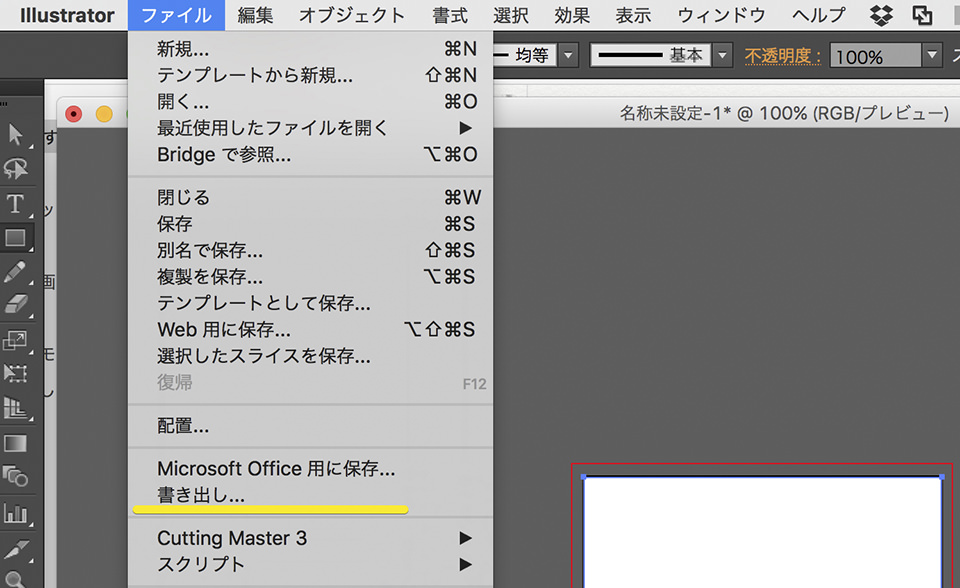Choose 閉じる to close the document
The image size is (960, 588).
coord(310,197)
